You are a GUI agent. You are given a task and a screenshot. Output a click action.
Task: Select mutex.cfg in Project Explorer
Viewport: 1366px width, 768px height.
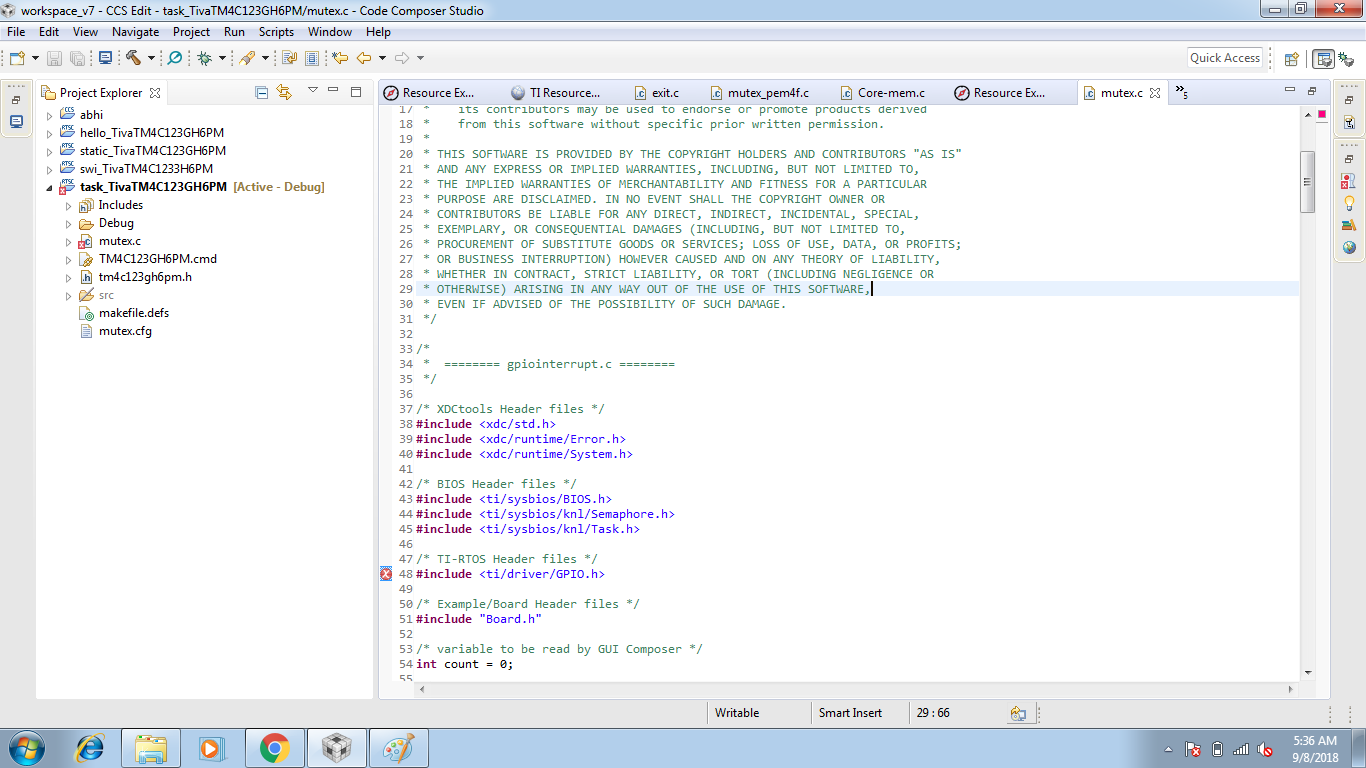point(125,331)
